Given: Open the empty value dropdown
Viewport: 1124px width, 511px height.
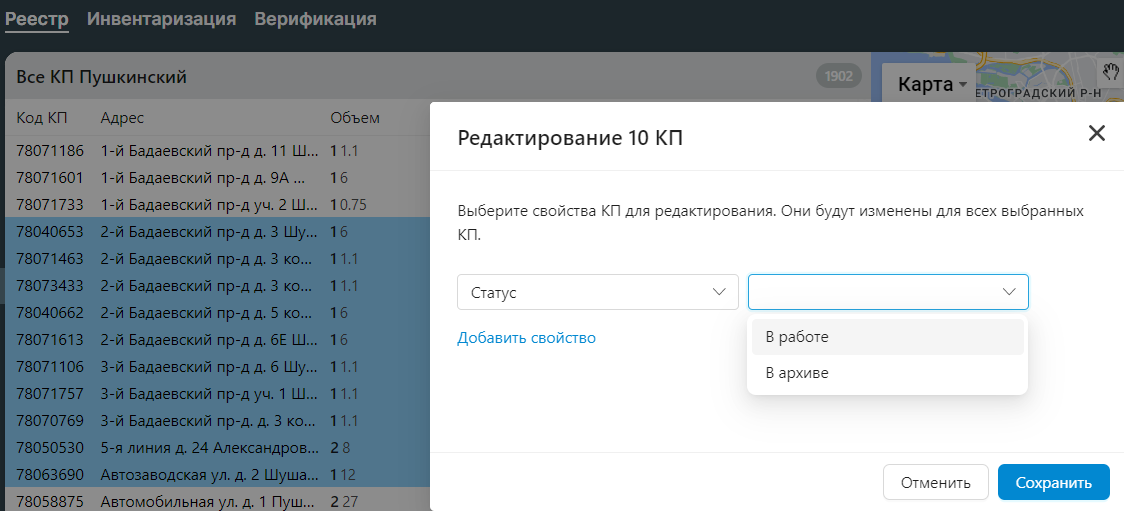Looking at the screenshot, I should [x=887, y=292].
